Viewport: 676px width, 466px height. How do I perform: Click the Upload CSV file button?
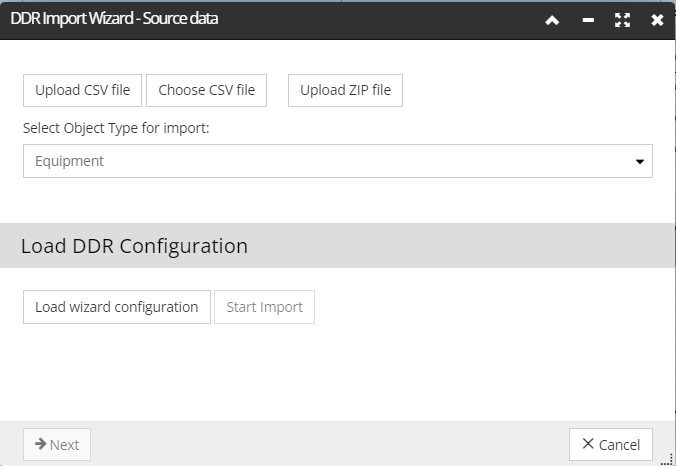coord(82,90)
